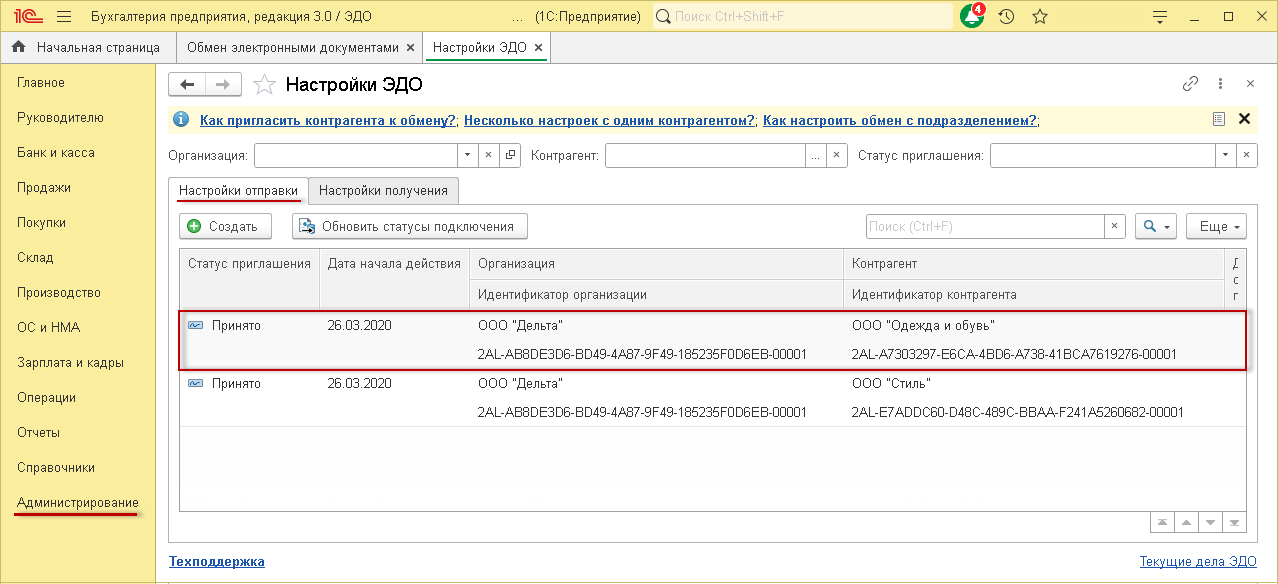Open the Техподдержка link
The width and height of the screenshot is (1278, 584).
point(217,562)
